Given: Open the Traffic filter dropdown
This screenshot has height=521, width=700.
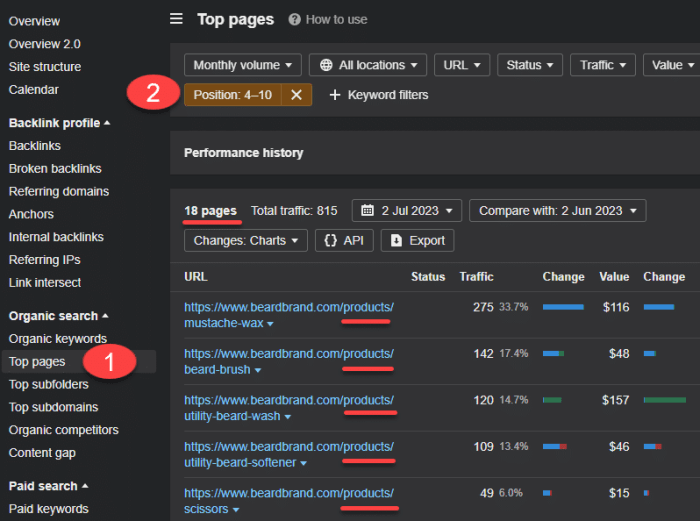Looking at the screenshot, I should pos(603,65).
